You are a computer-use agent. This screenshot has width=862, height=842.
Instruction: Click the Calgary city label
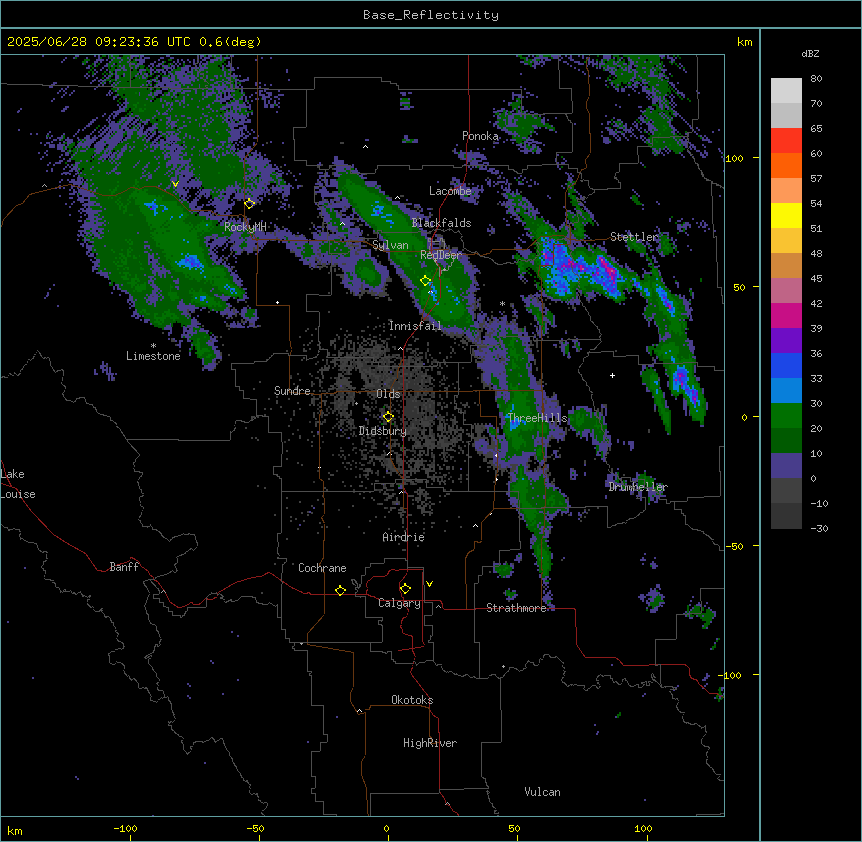pyautogui.click(x=400, y=603)
